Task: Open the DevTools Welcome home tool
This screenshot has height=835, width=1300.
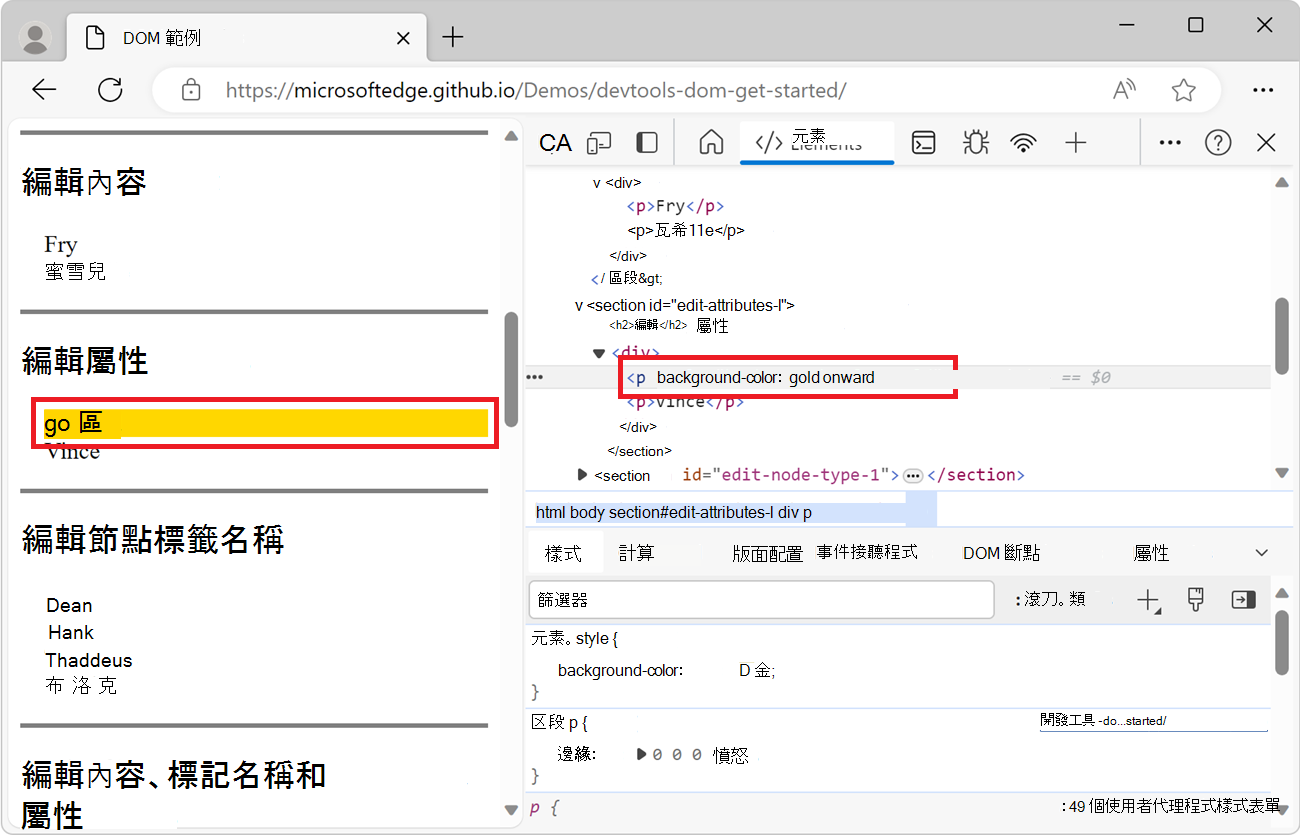Action: [711, 143]
